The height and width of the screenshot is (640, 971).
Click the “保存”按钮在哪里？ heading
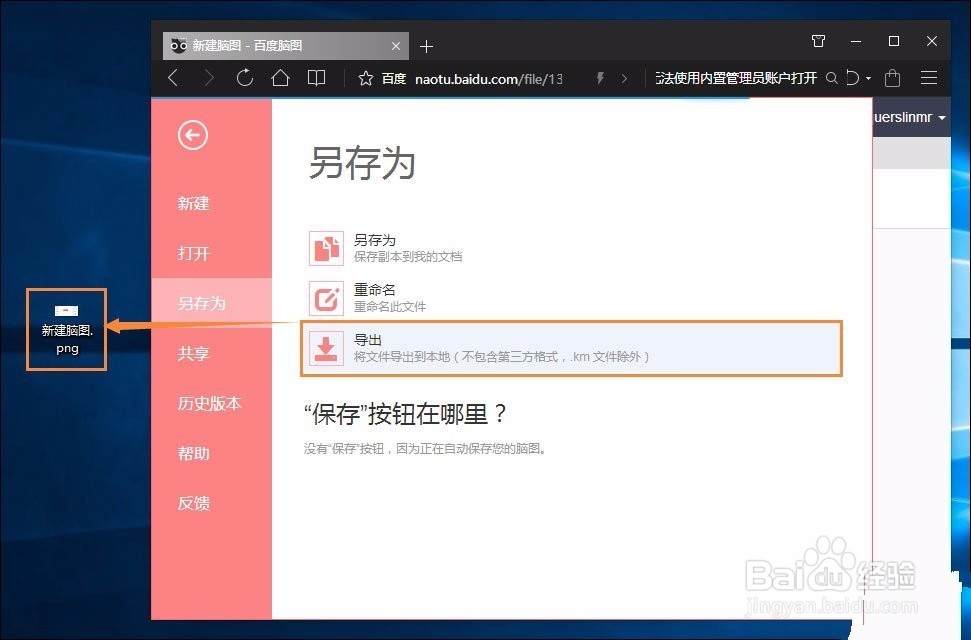[x=405, y=414]
